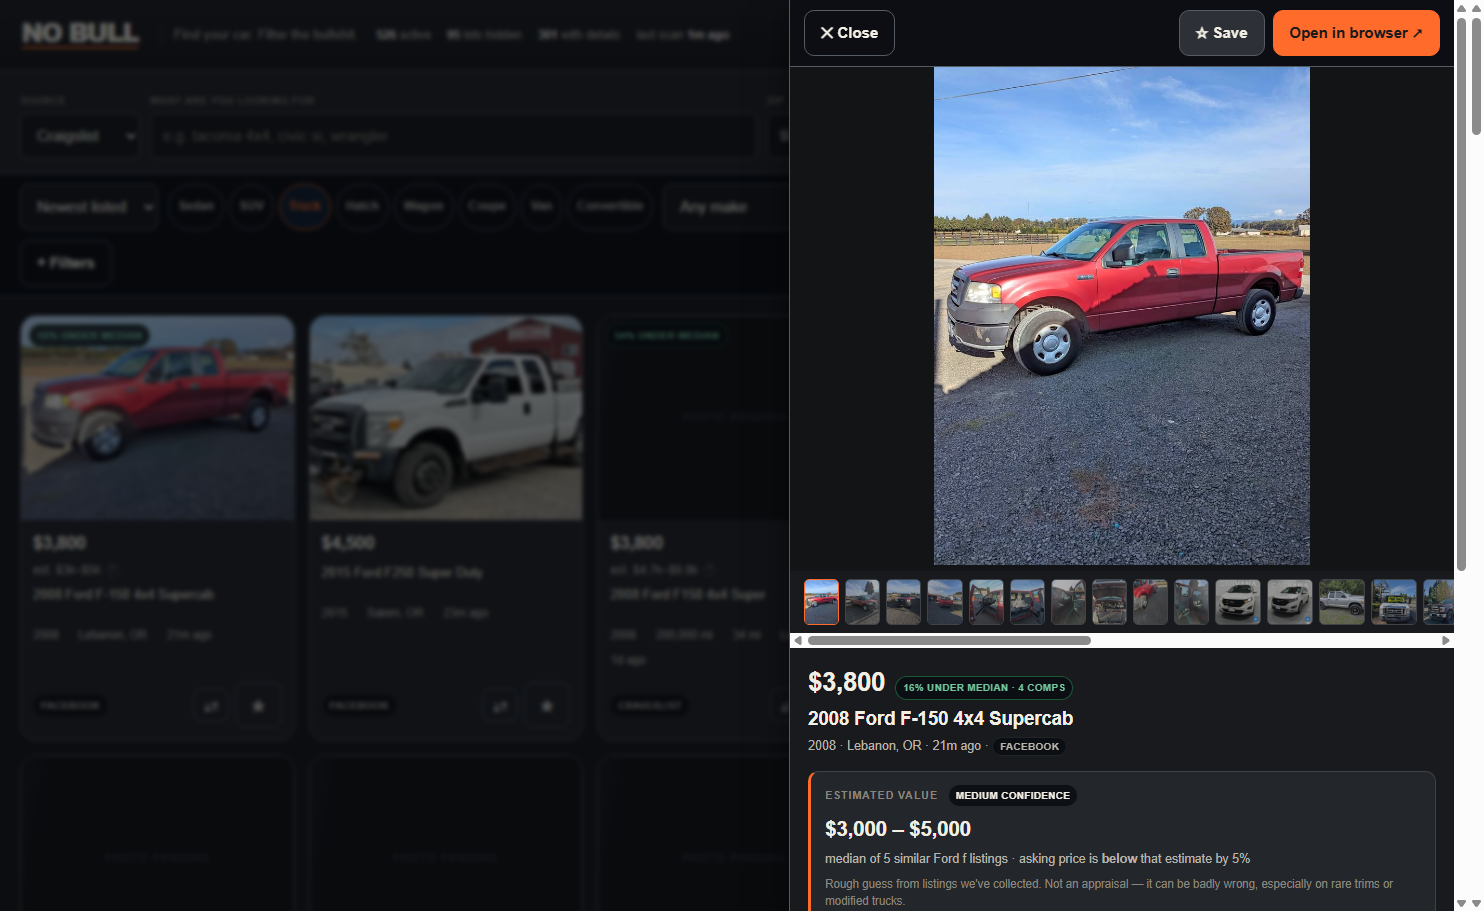Select the Convertible body type chip
The image size is (1484, 911).
tap(610, 206)
